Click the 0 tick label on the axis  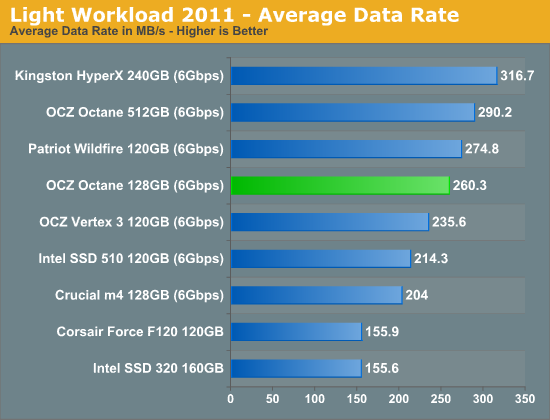(x=230, y=399)
